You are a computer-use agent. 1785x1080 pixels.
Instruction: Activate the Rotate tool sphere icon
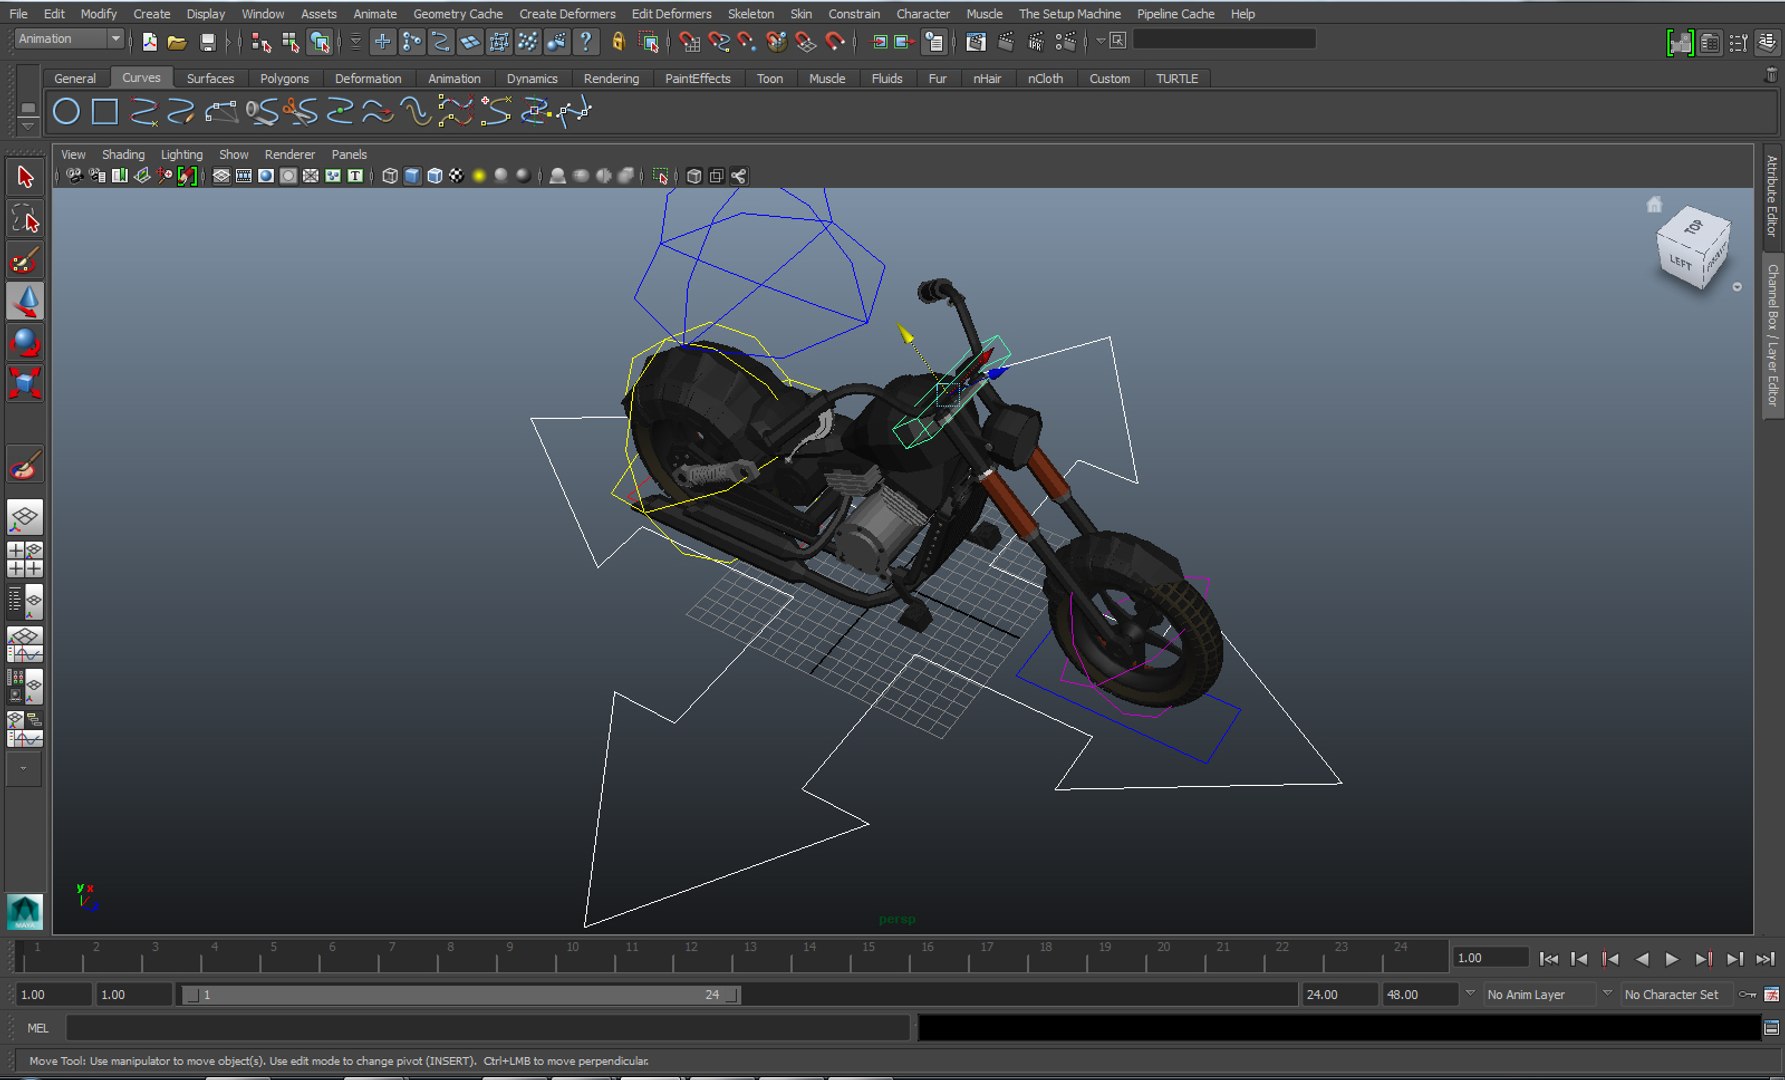point(25,342)
